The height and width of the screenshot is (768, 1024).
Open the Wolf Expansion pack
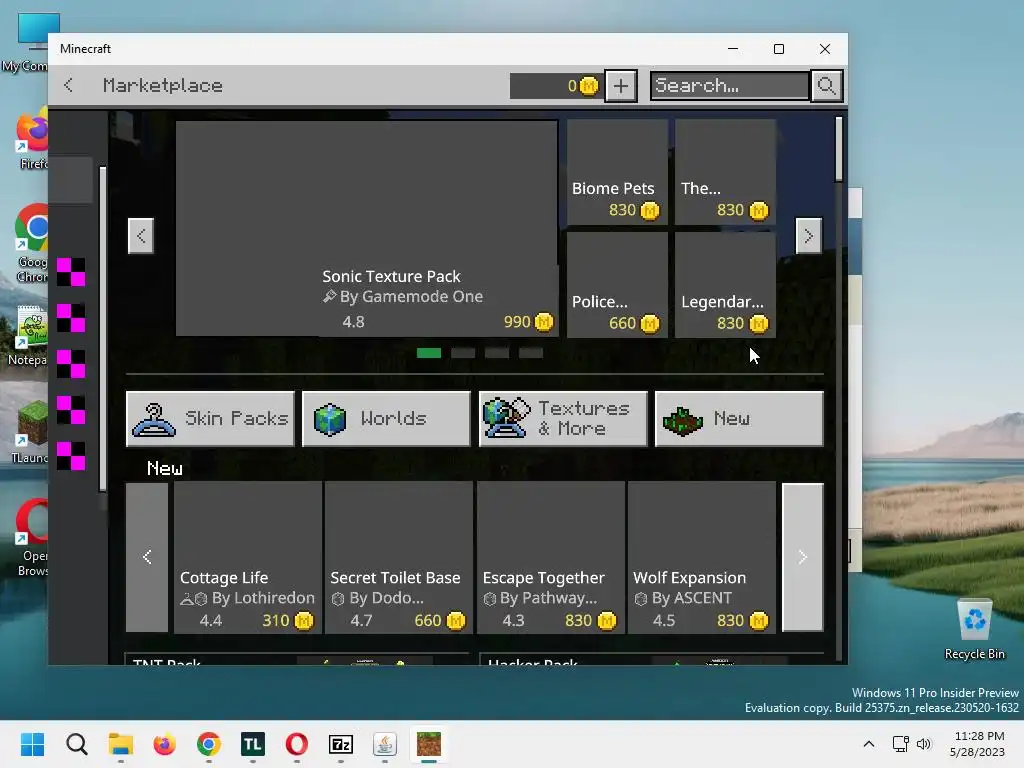701,557
